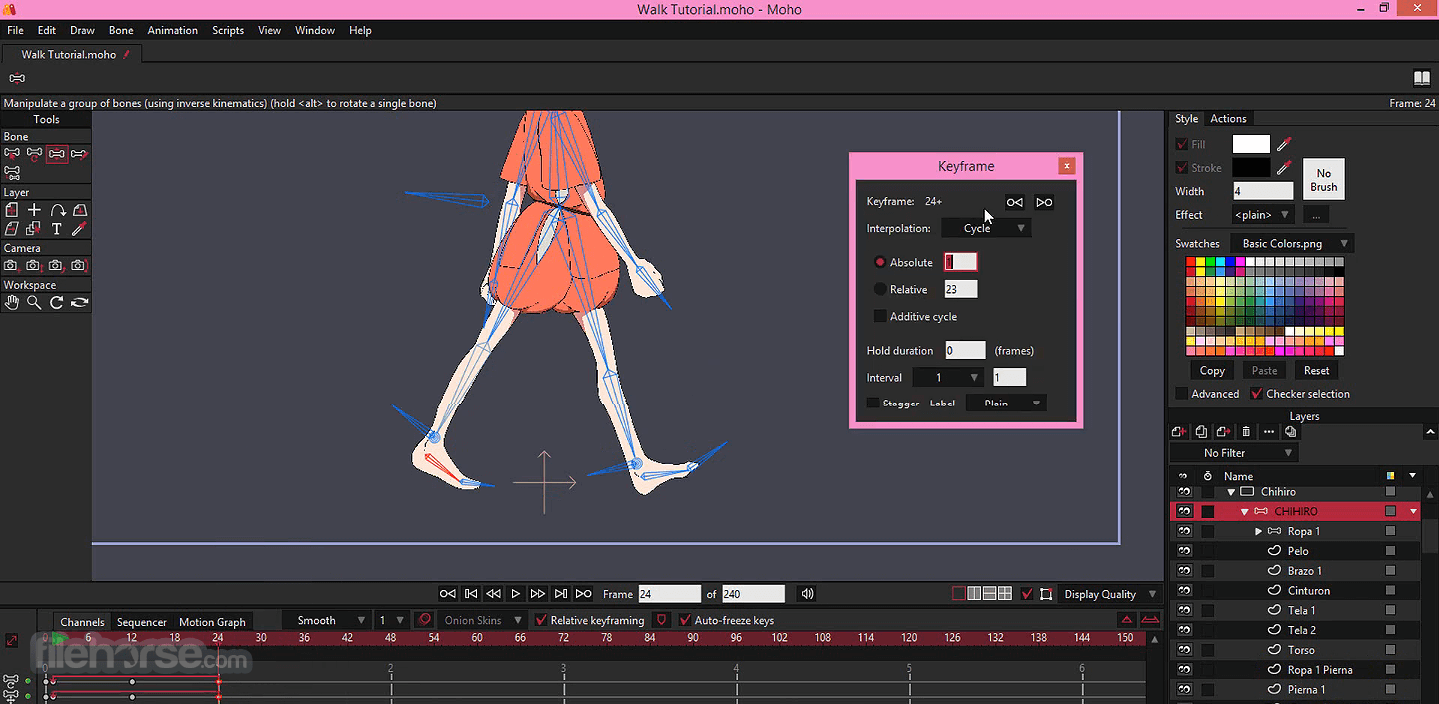This screenshot has width=1439, height=704.
Task: Enable the Additive cycle checkbox
Action: pyautogui.click(x=880, y=316)
